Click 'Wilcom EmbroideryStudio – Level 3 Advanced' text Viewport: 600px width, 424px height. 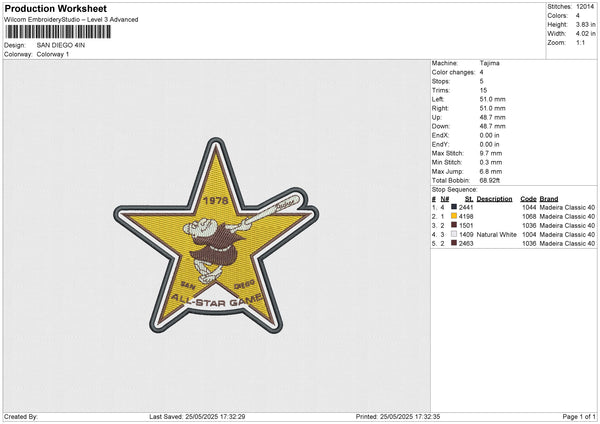71,20
